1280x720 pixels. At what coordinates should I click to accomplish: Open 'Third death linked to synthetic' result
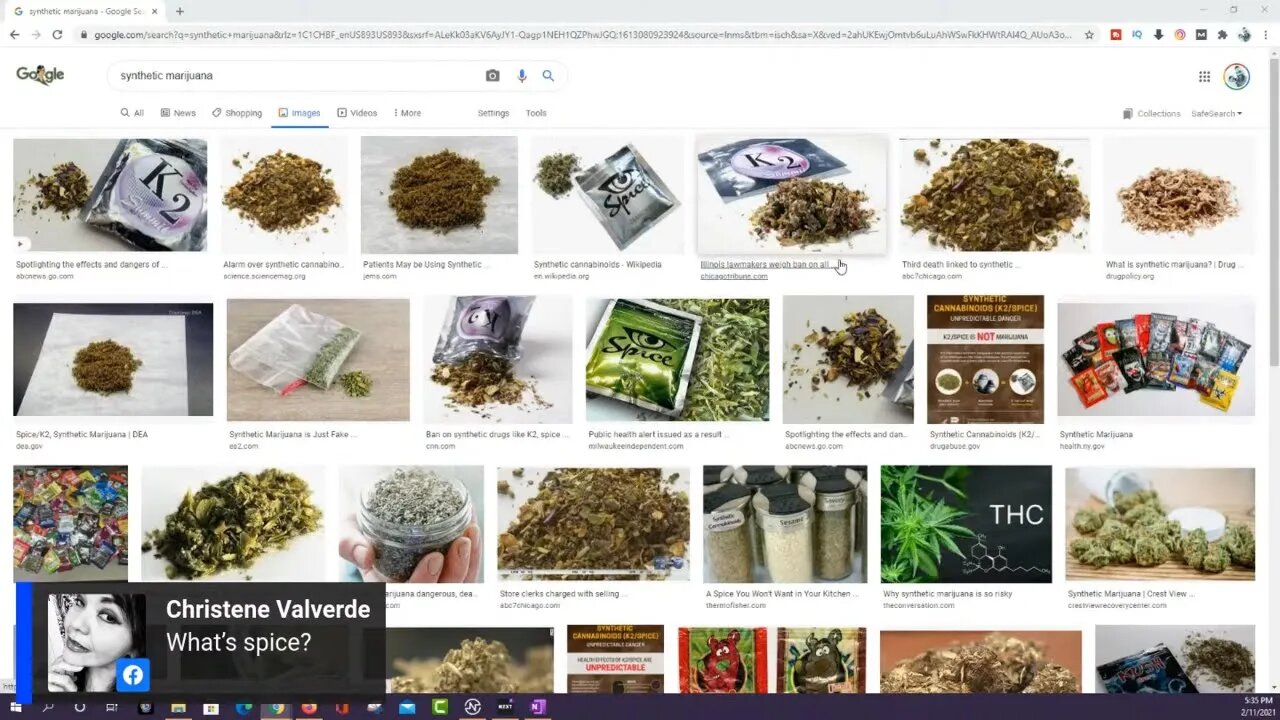[960, 264]
